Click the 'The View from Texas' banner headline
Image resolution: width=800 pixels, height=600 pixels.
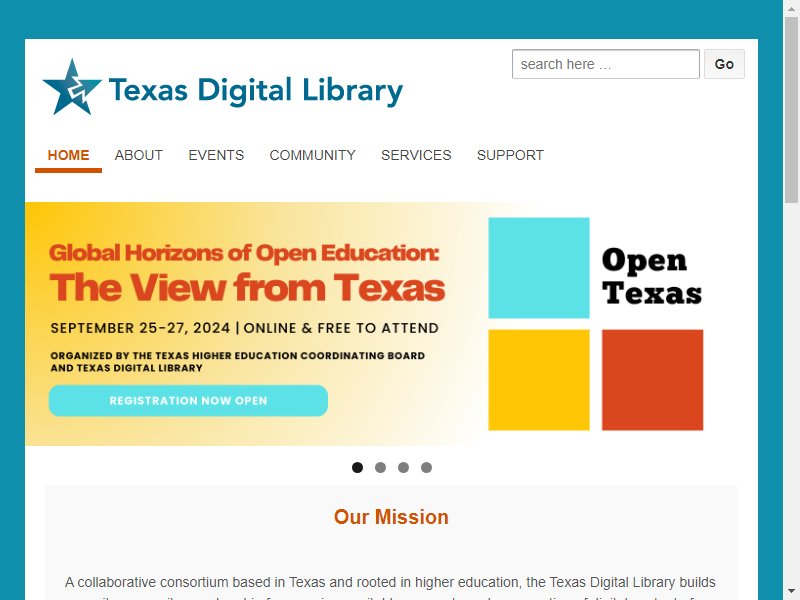247,287
